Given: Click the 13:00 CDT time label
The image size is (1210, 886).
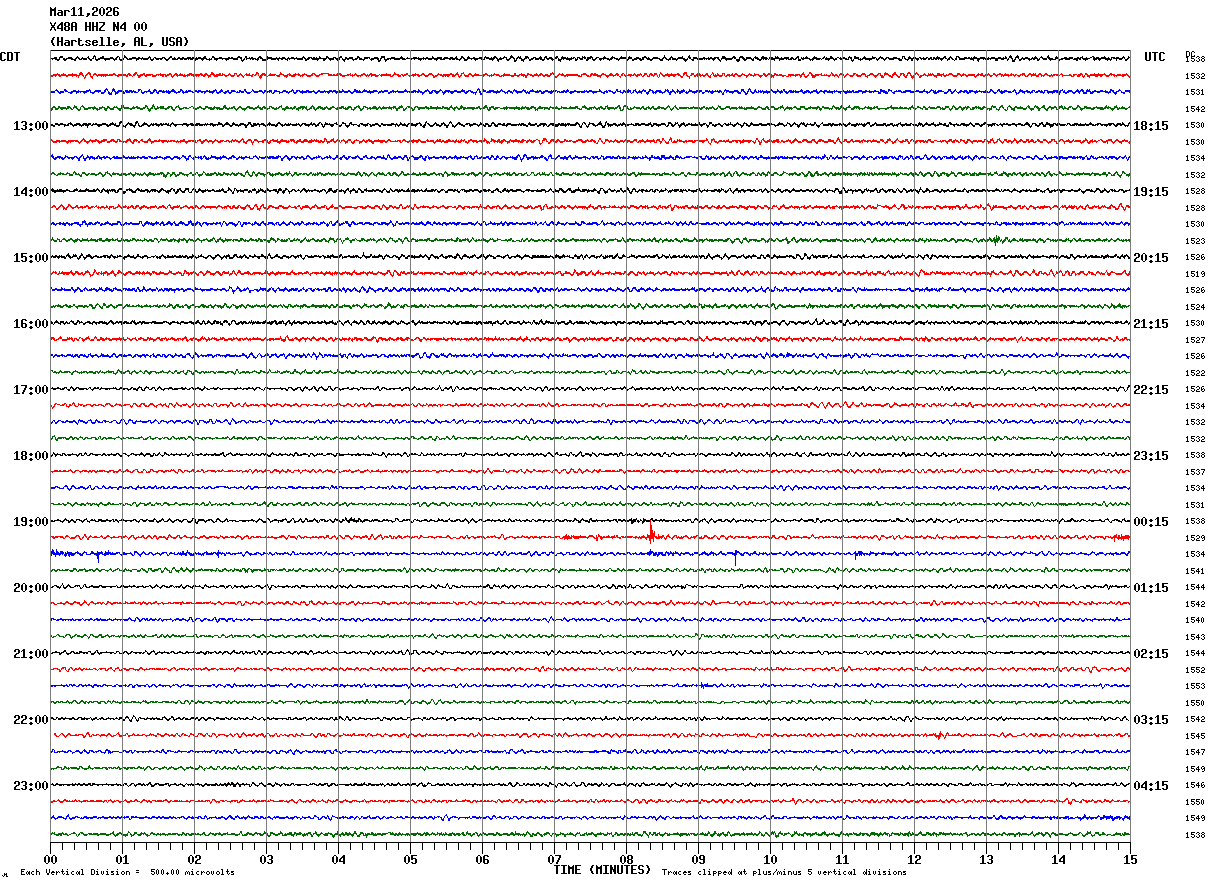Looking at the screenshot, I should [x=30, y=126].
